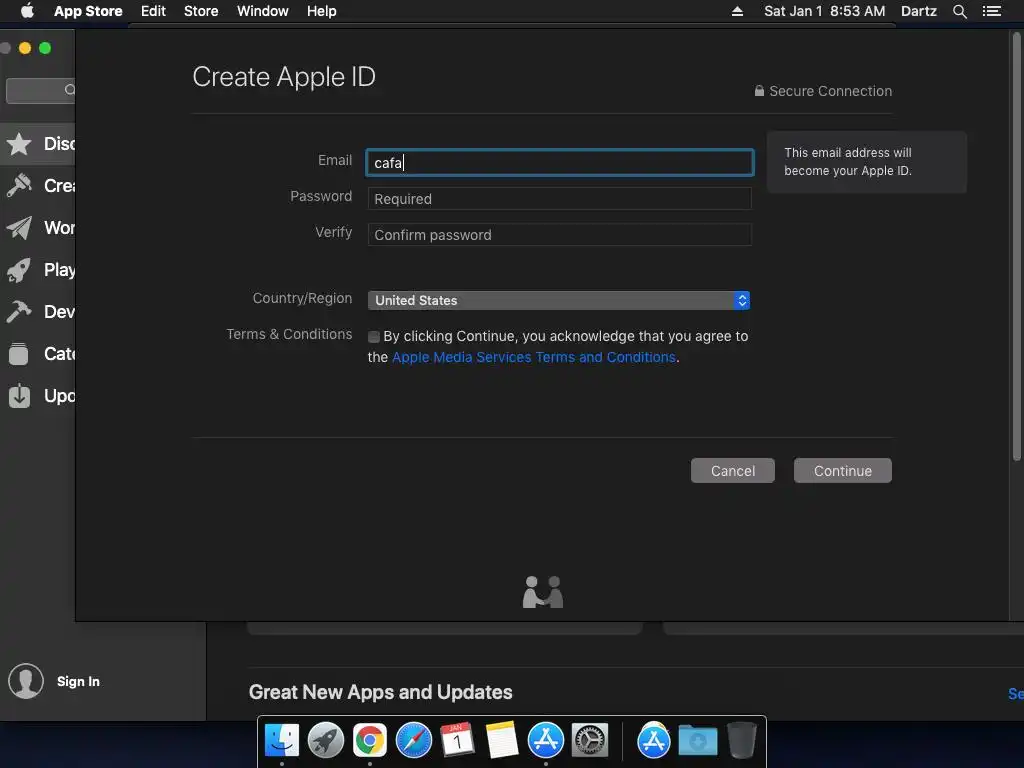The height and width of the screenshot is (768, 1024).
Task: Open the Window menu
Action: (263, 11)
